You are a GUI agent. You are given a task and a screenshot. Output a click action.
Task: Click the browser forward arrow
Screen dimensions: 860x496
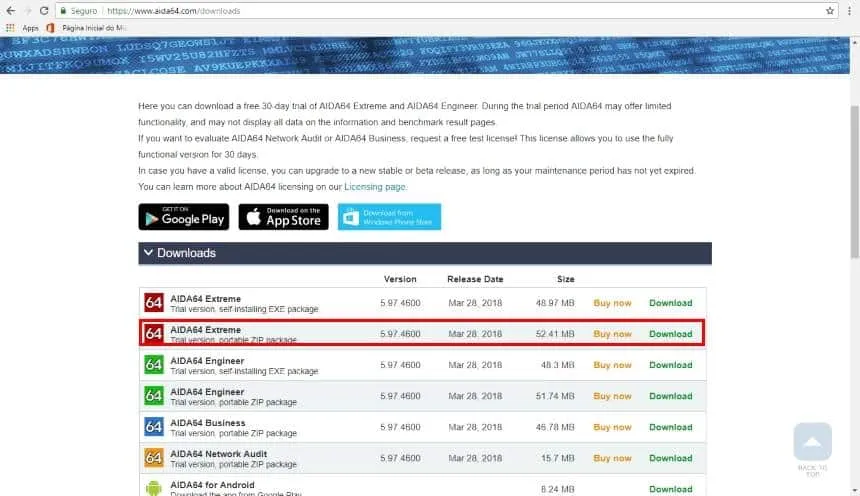click(x=27, y=10)
